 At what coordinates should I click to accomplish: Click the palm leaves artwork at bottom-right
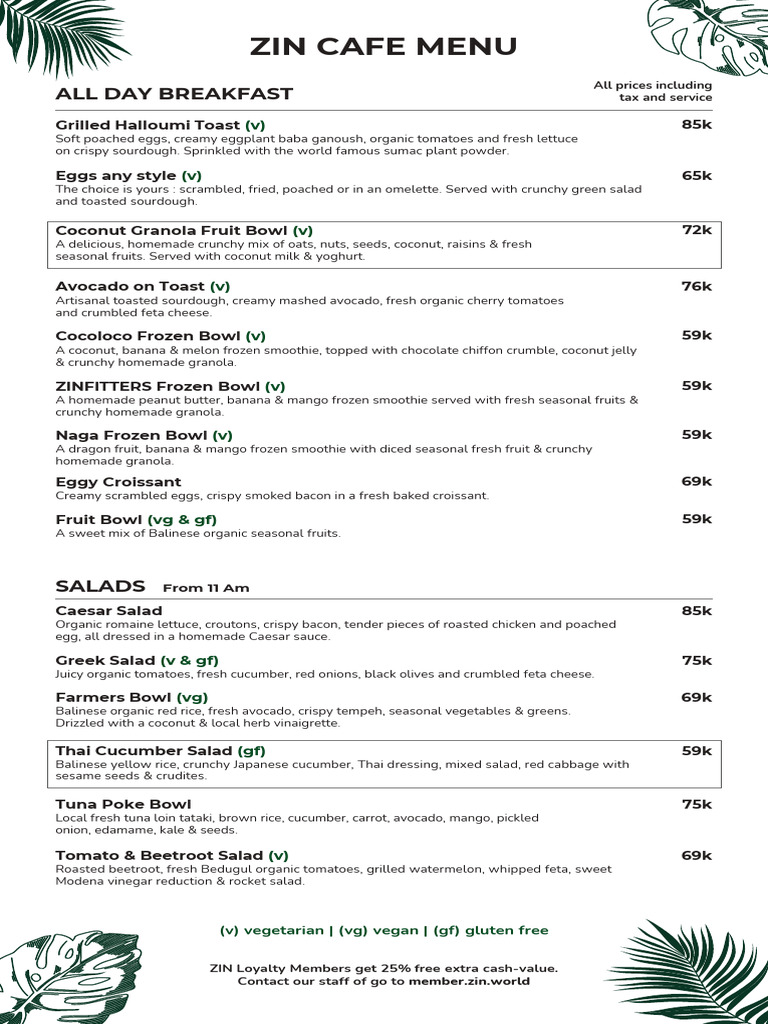(x=688, y=968)
